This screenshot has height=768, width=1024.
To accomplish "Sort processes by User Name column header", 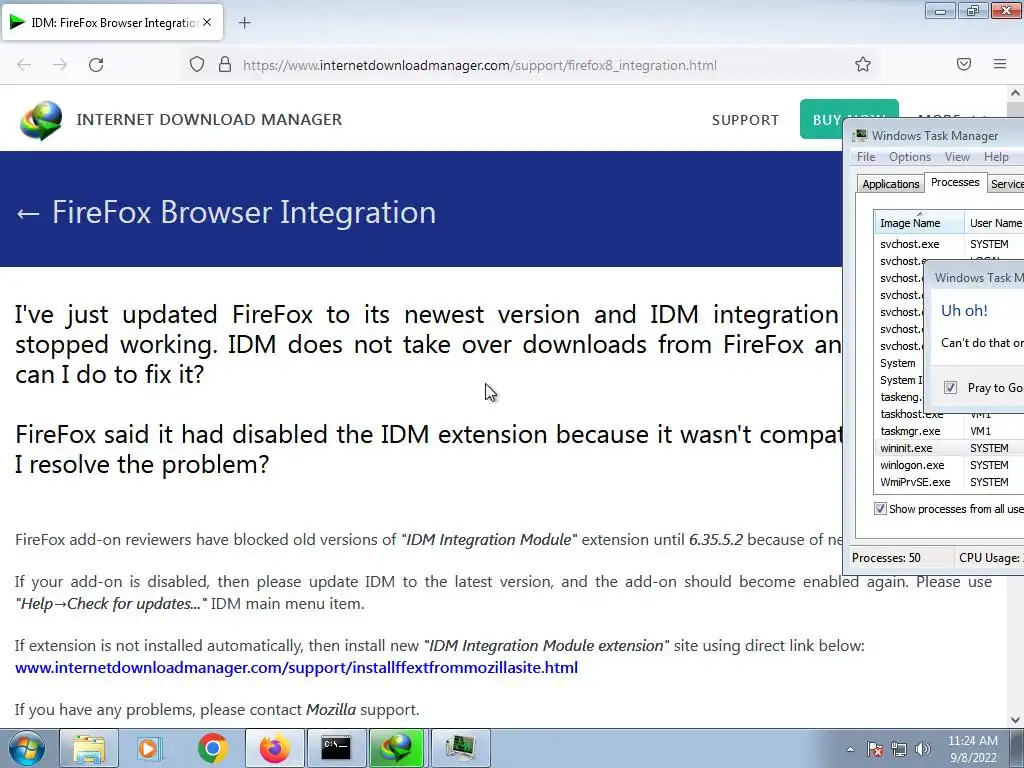I will click(x=995, y=223).
